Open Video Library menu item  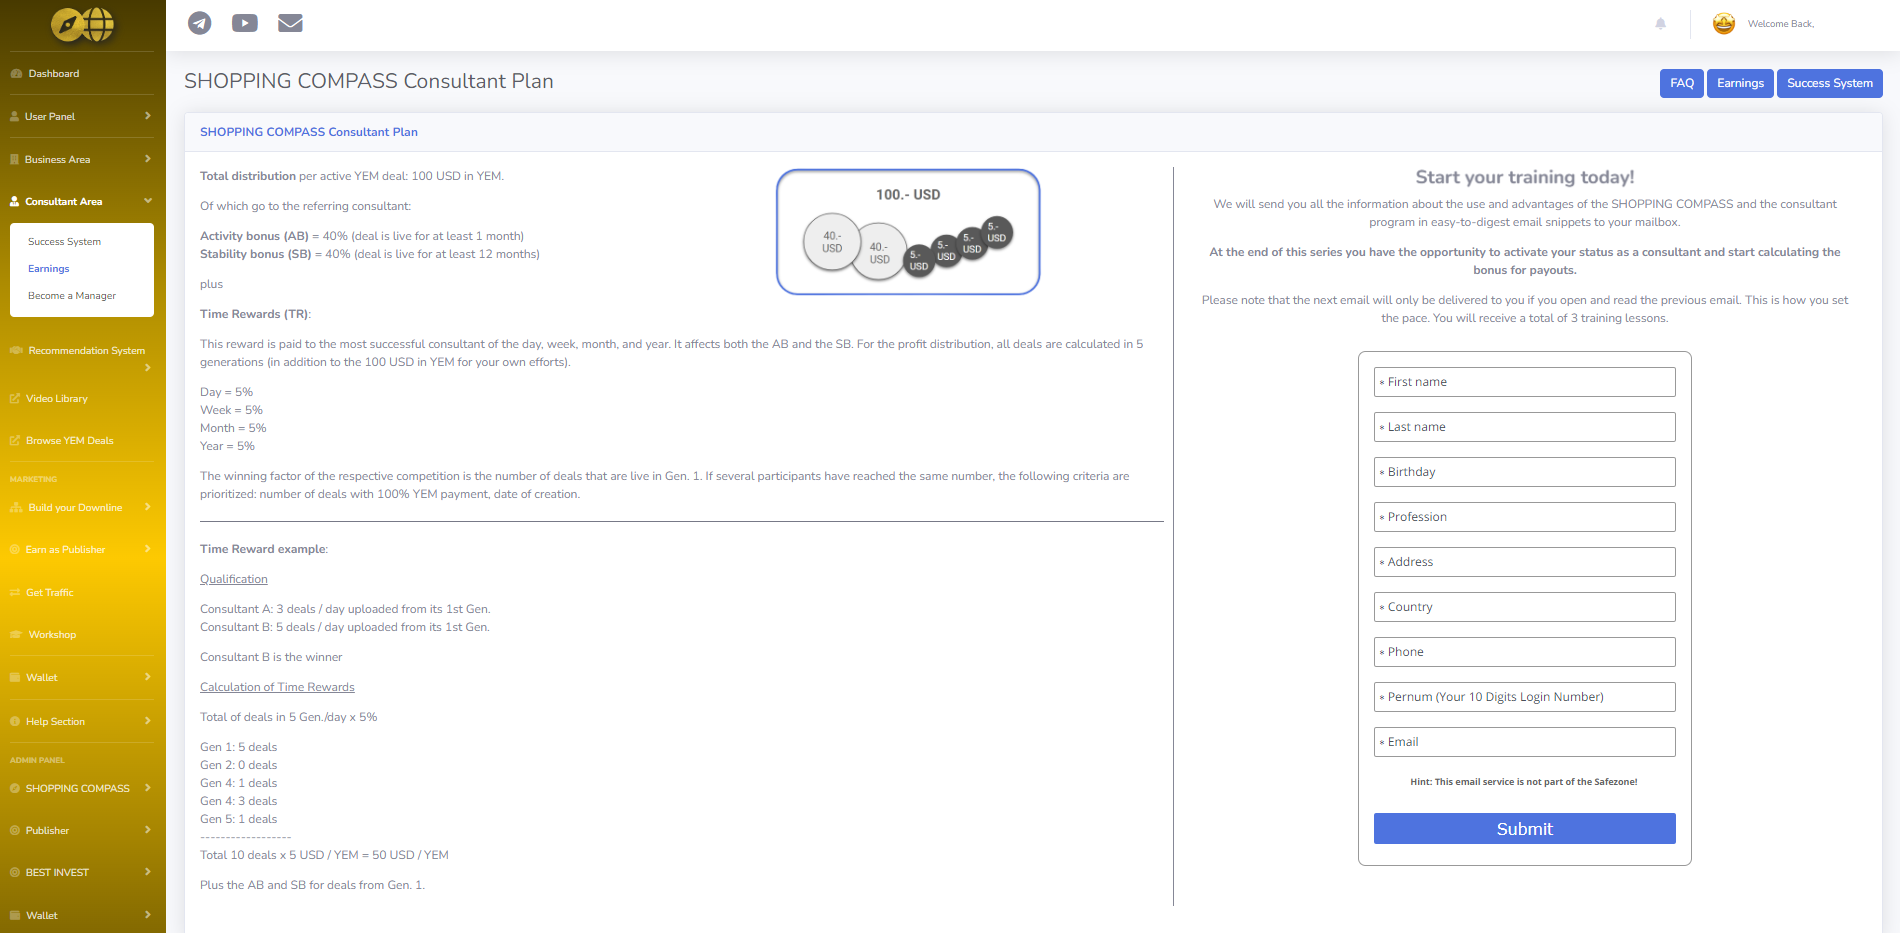(x=57, y=398)
